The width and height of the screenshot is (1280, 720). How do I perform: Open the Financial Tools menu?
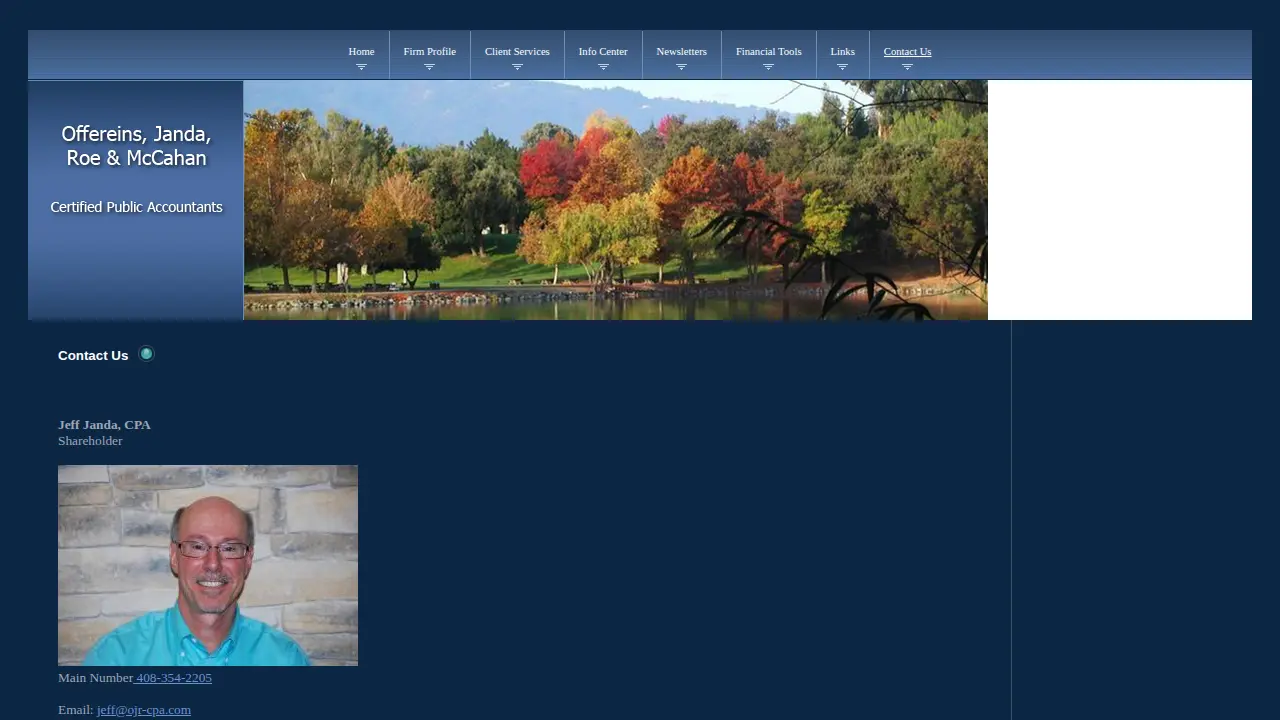[769, 52]
